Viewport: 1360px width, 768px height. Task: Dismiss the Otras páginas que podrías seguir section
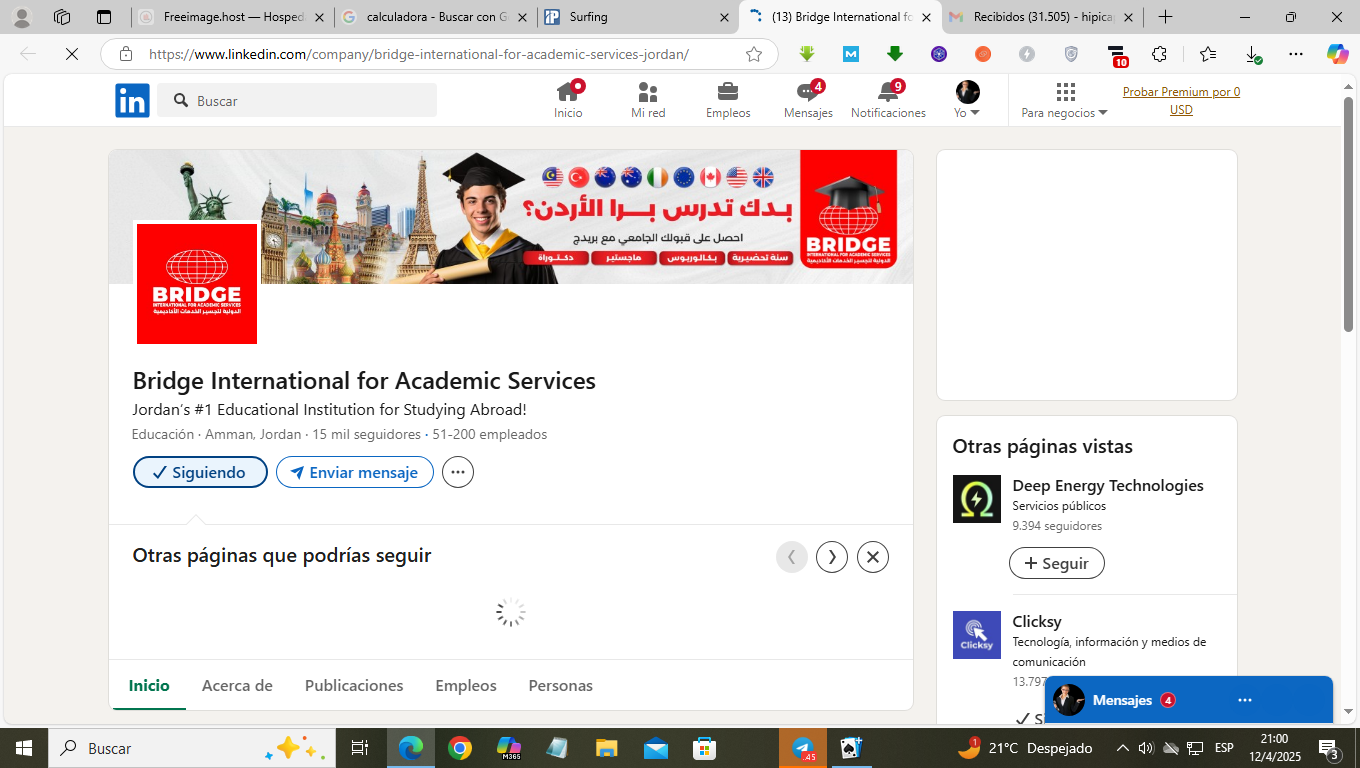point(873,557)
